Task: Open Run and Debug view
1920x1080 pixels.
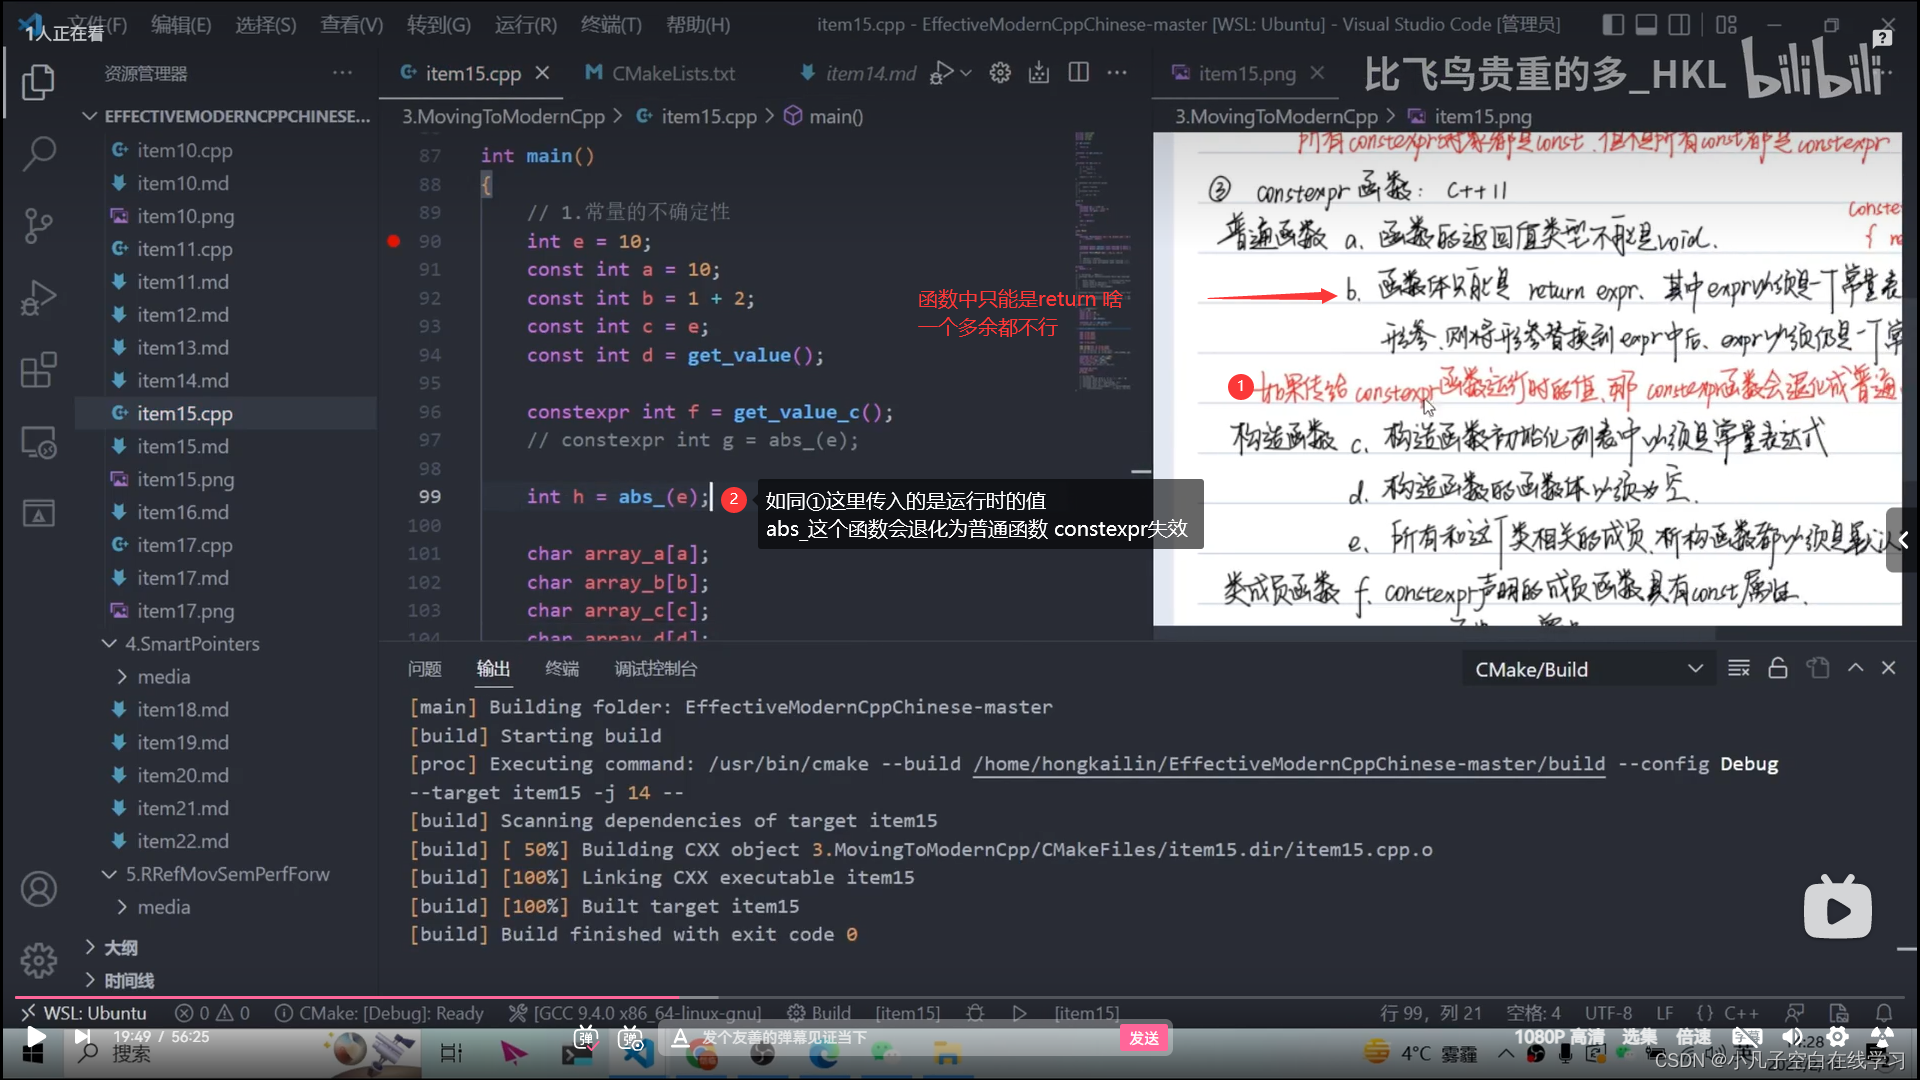Action: point(38,298)
